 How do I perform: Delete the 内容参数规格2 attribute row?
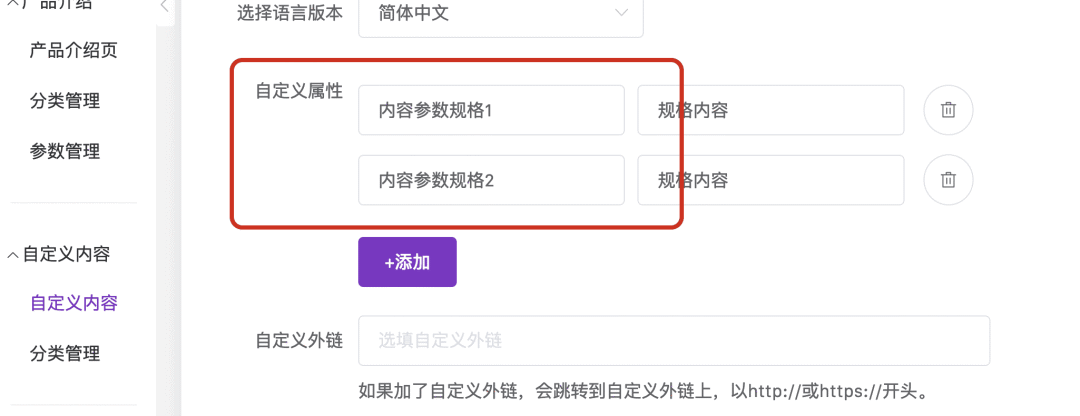[x=948, y=180]
